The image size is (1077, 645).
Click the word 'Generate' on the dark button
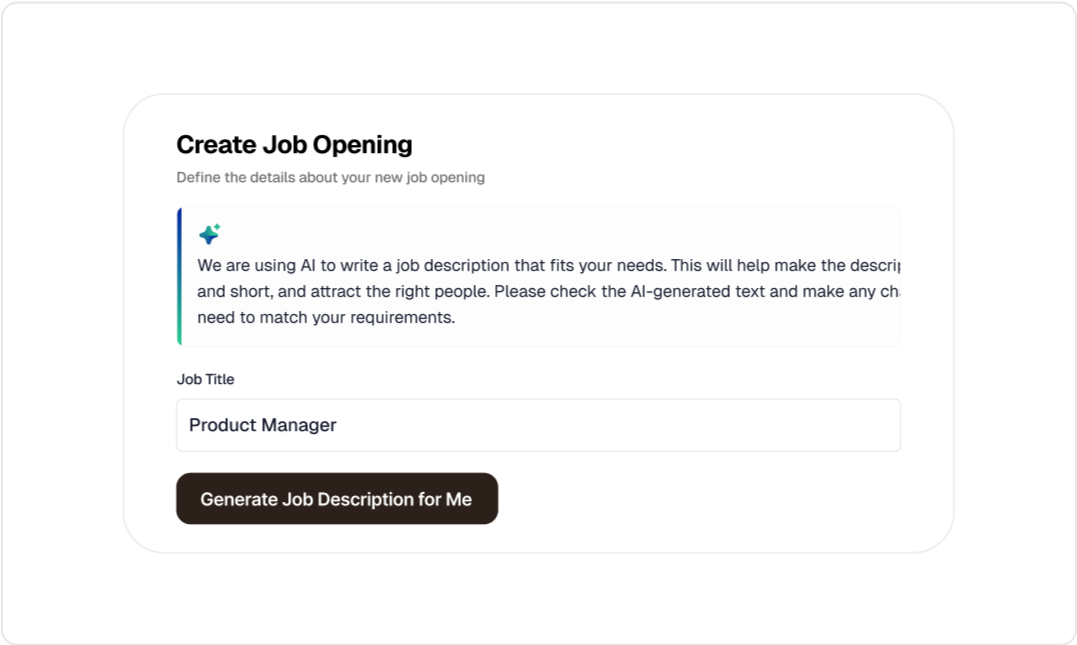pos(238,499)
